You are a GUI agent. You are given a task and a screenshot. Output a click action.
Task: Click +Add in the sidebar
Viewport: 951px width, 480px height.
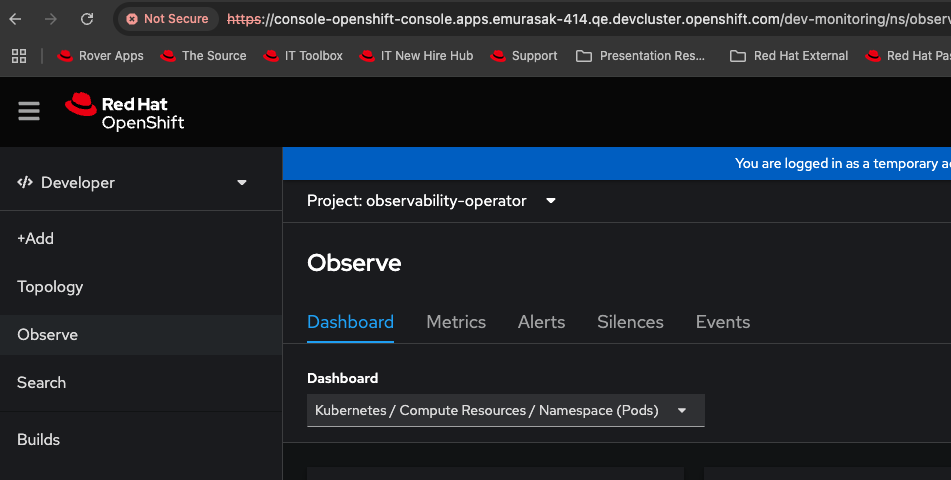click(x=36, y=239)
